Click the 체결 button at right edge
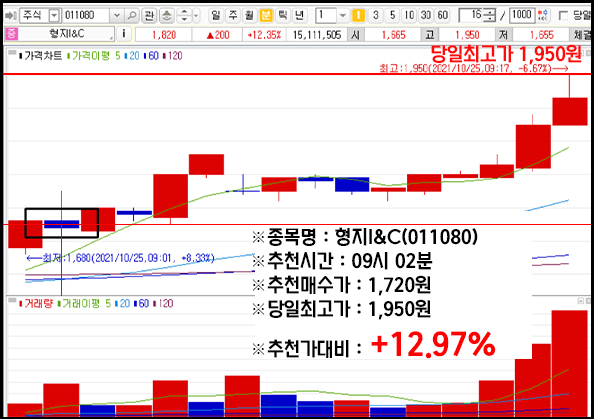594x419 pixels. [581, 35]
